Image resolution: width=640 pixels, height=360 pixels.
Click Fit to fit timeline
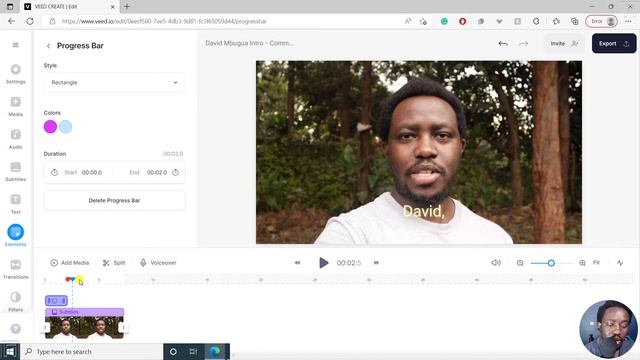click(596, 262)
